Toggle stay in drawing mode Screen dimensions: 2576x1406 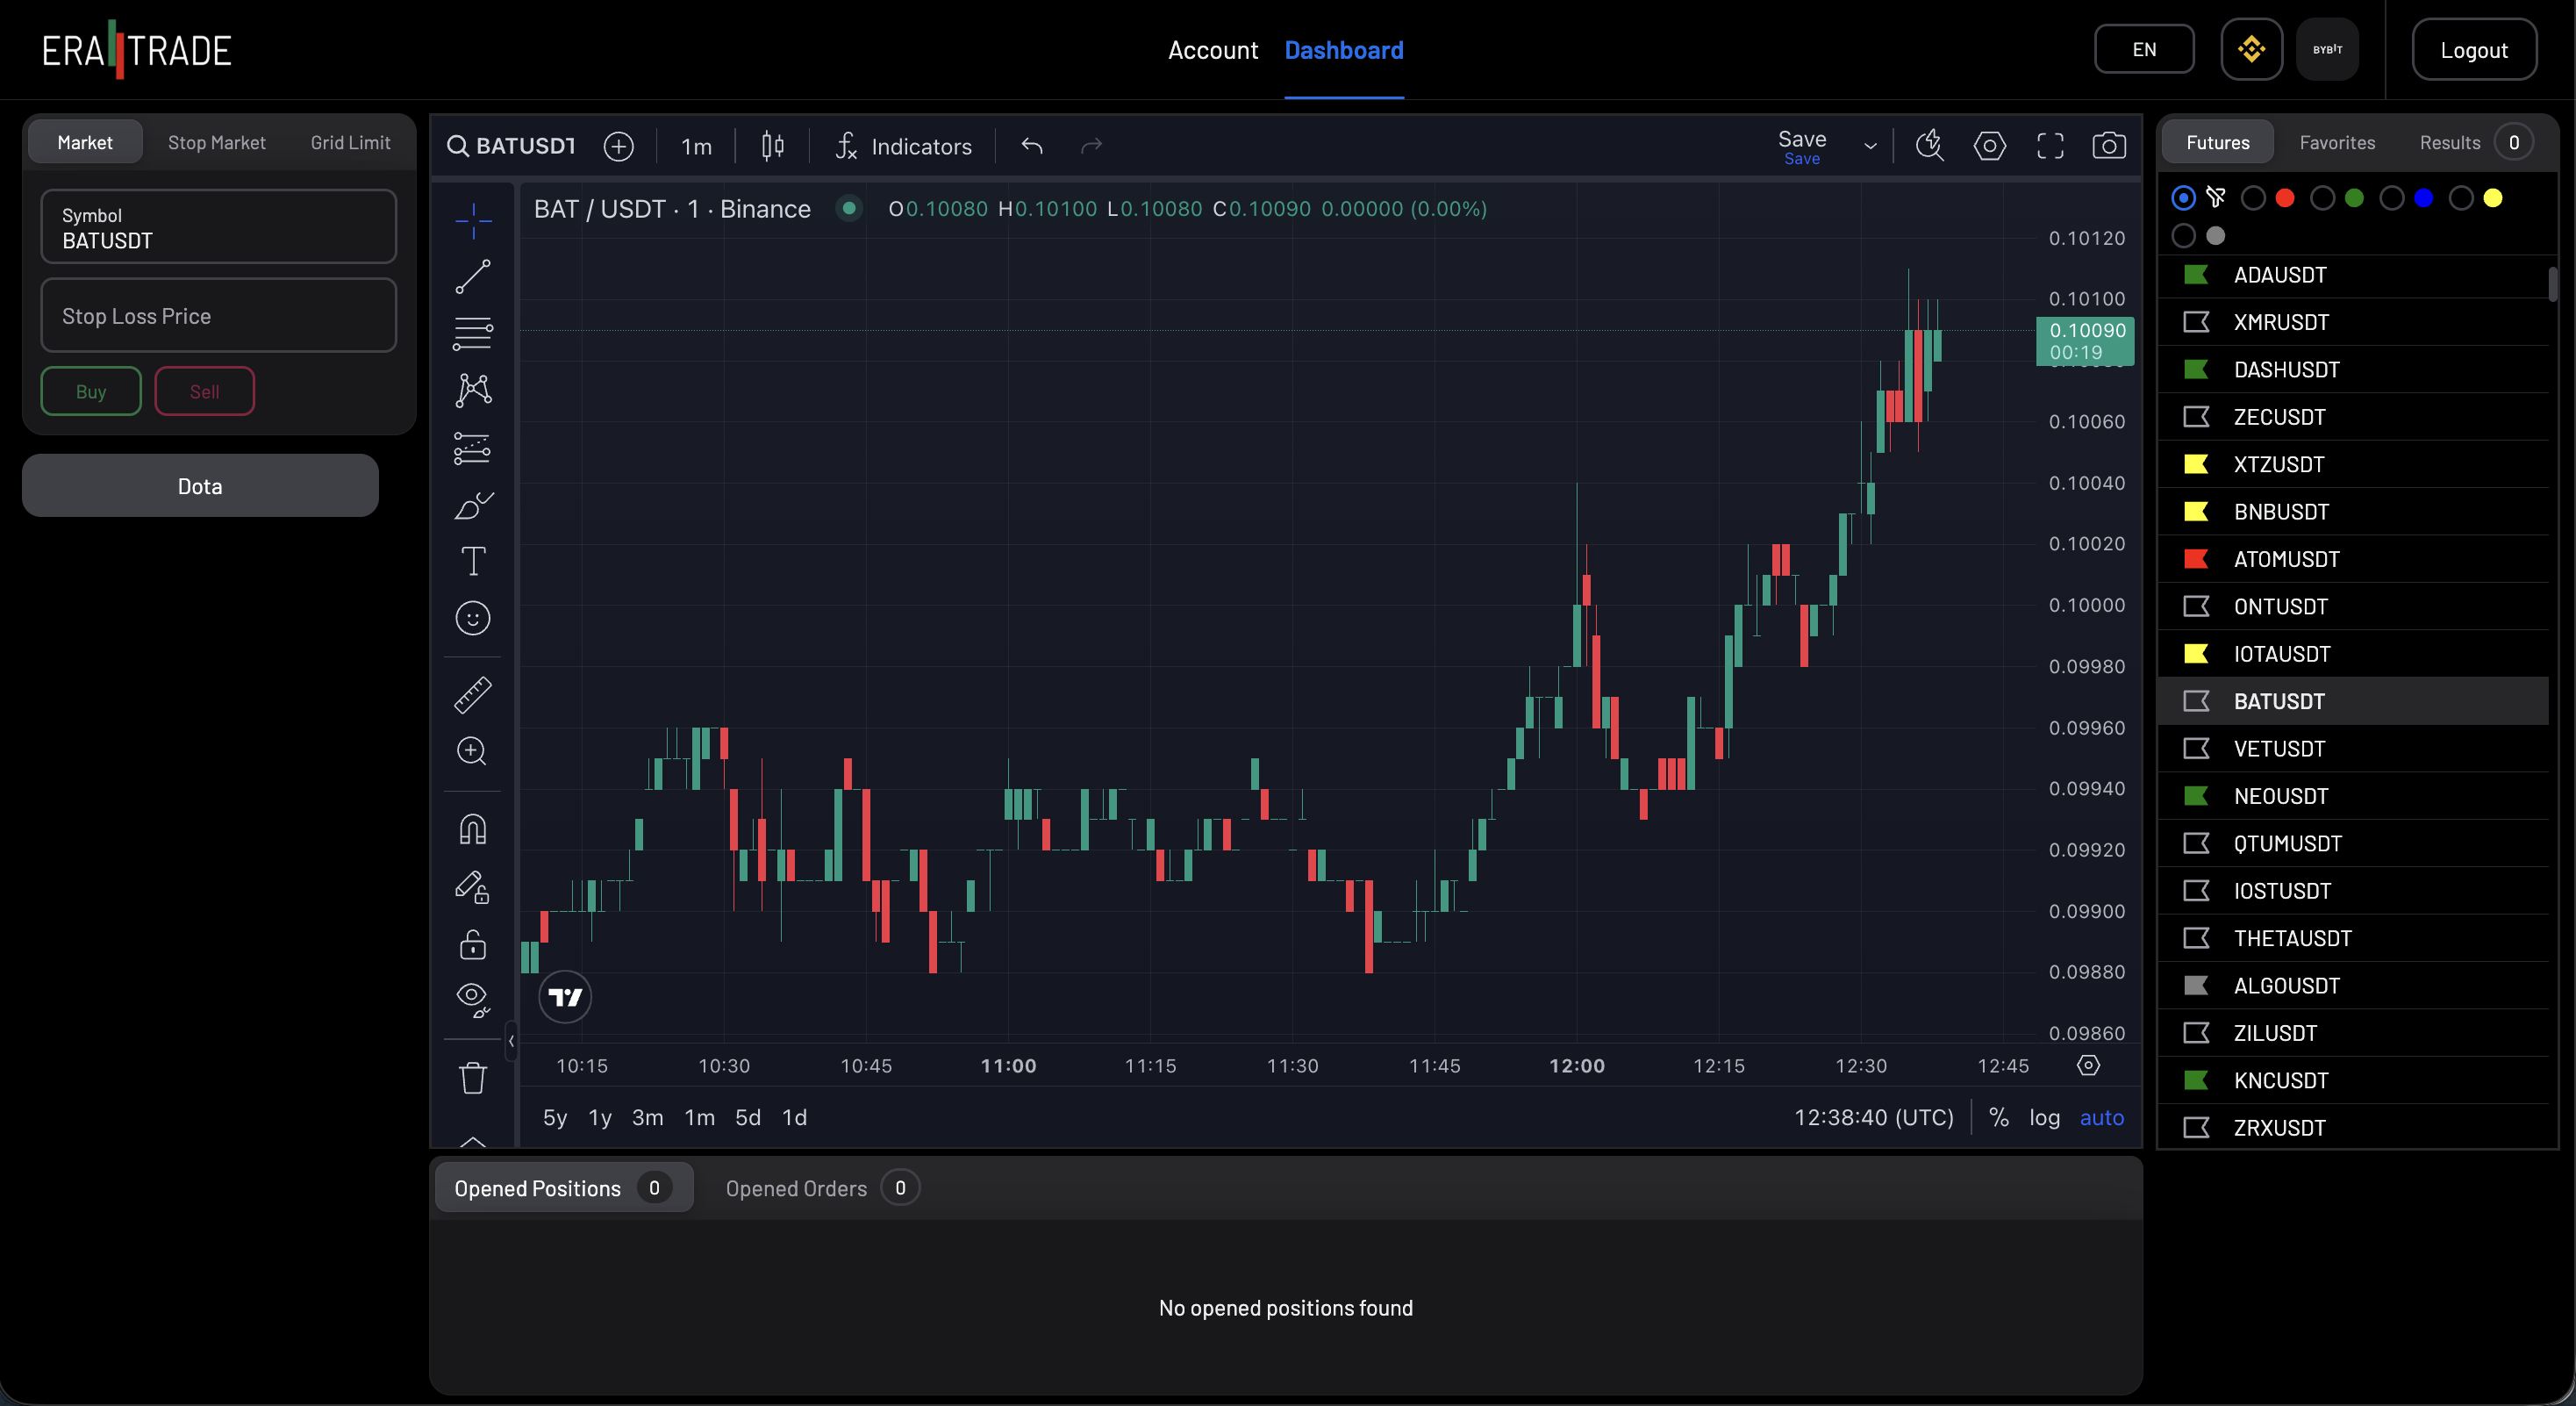(x=473, y=886)
